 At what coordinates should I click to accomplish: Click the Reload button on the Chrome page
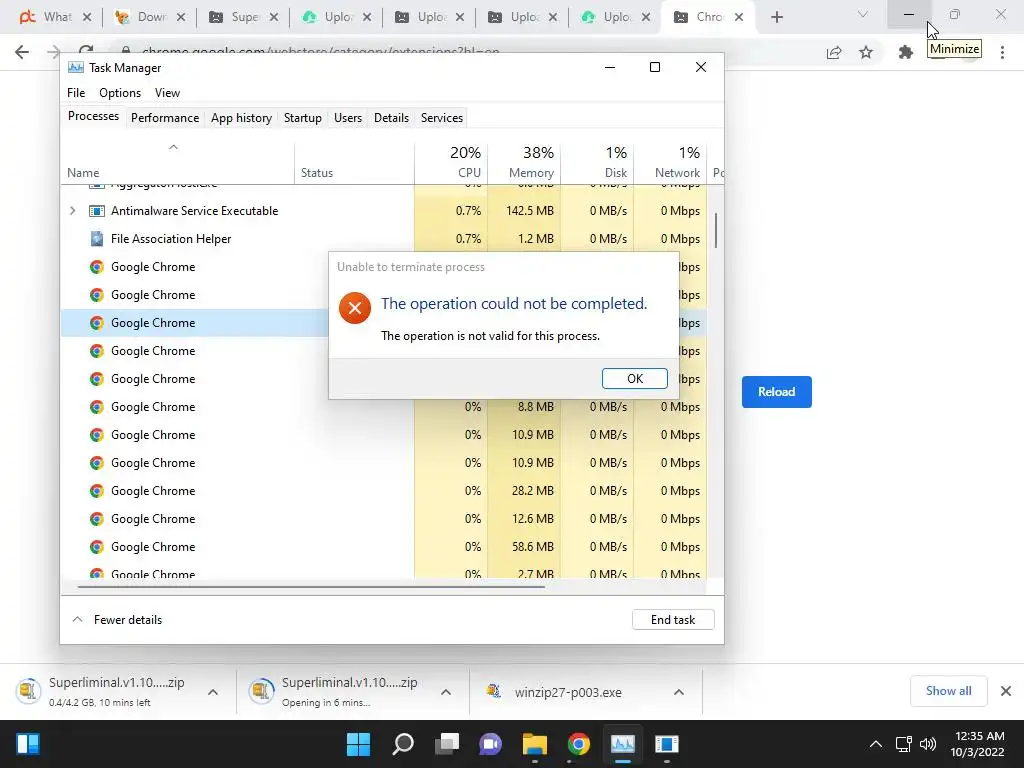point(776,392)
